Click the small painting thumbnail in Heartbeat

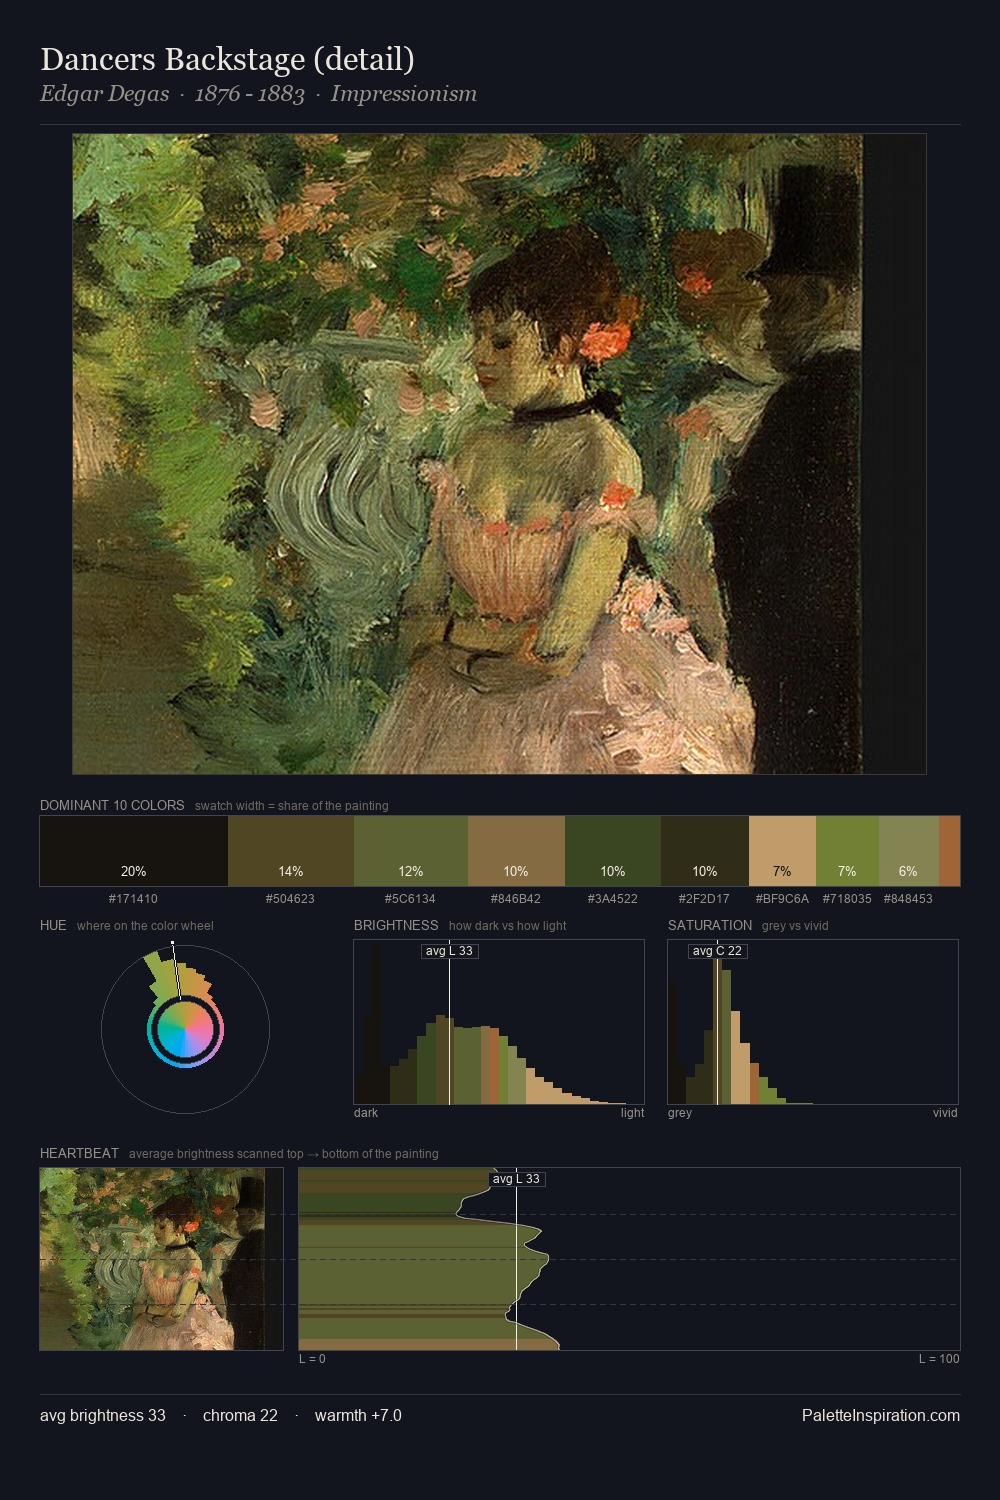[162, 1259]
